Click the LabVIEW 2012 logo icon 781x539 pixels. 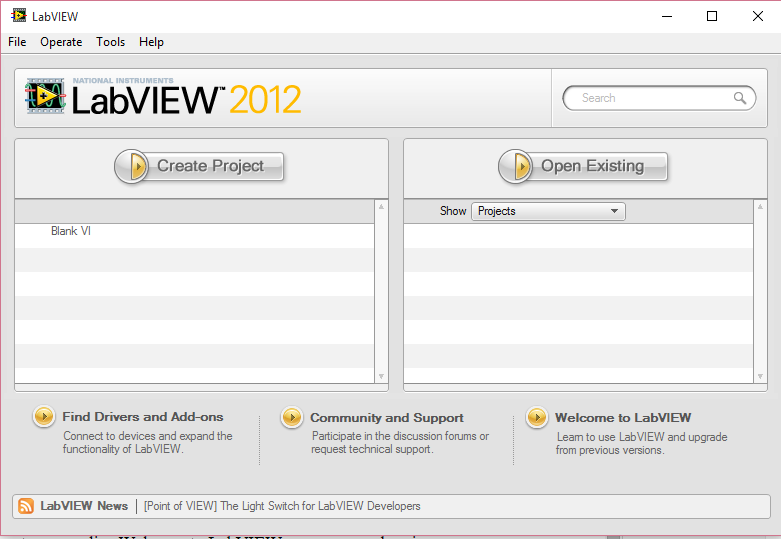pos(45,96)
